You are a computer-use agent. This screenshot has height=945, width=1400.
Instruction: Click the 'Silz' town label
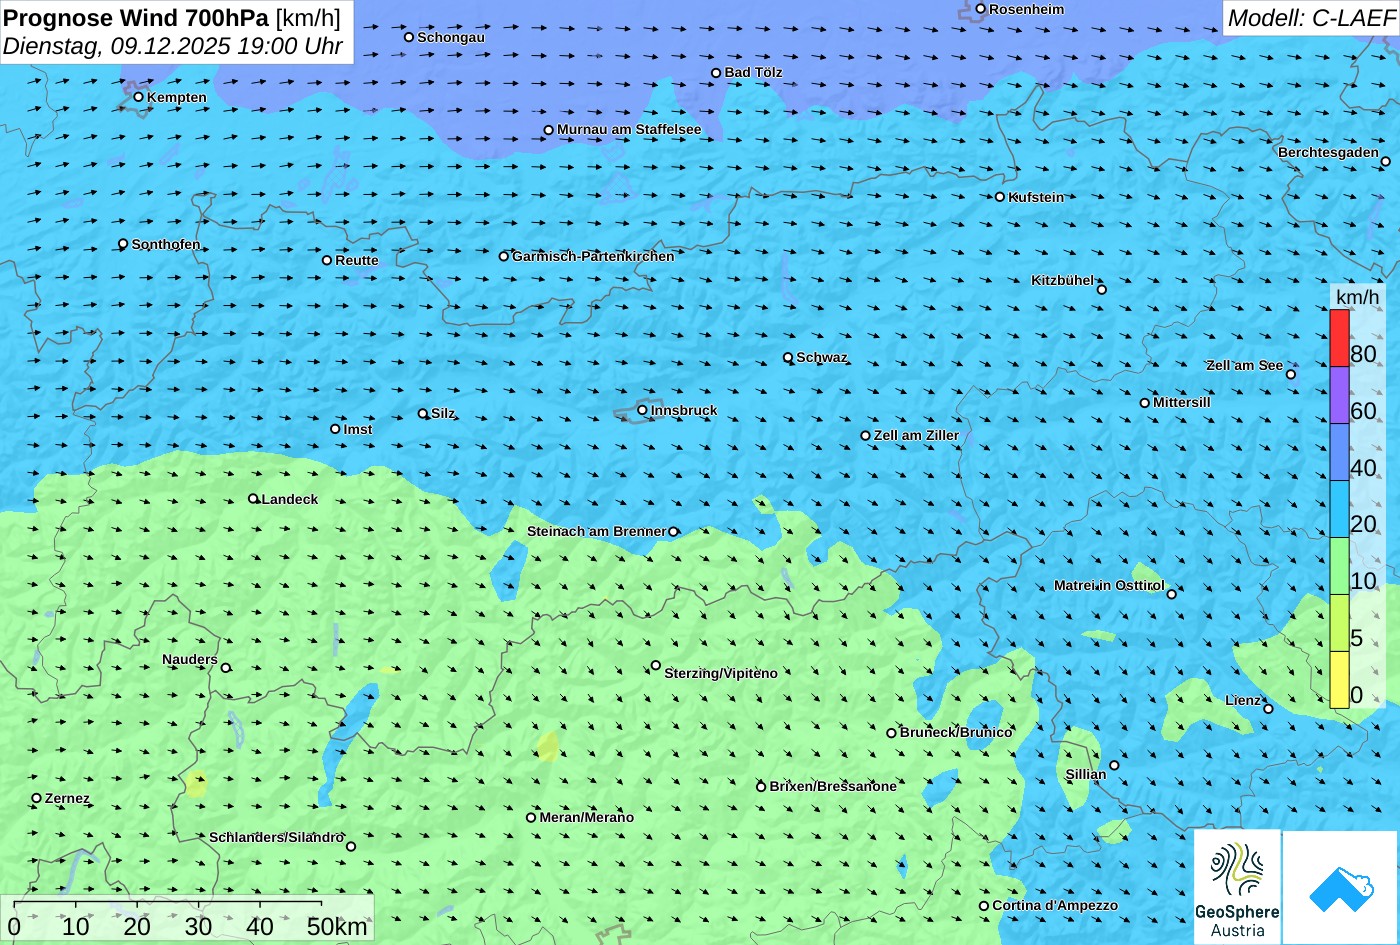(443, 414)
